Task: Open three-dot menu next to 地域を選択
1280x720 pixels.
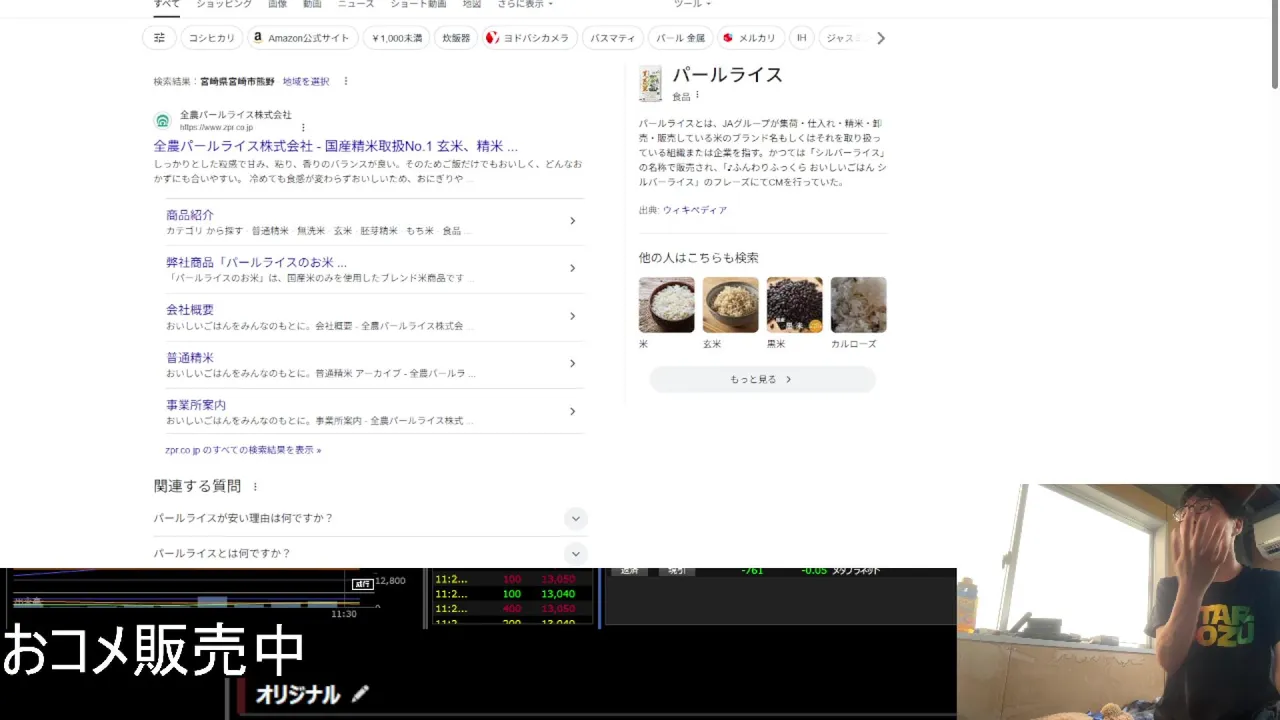Action: (346, 81)
